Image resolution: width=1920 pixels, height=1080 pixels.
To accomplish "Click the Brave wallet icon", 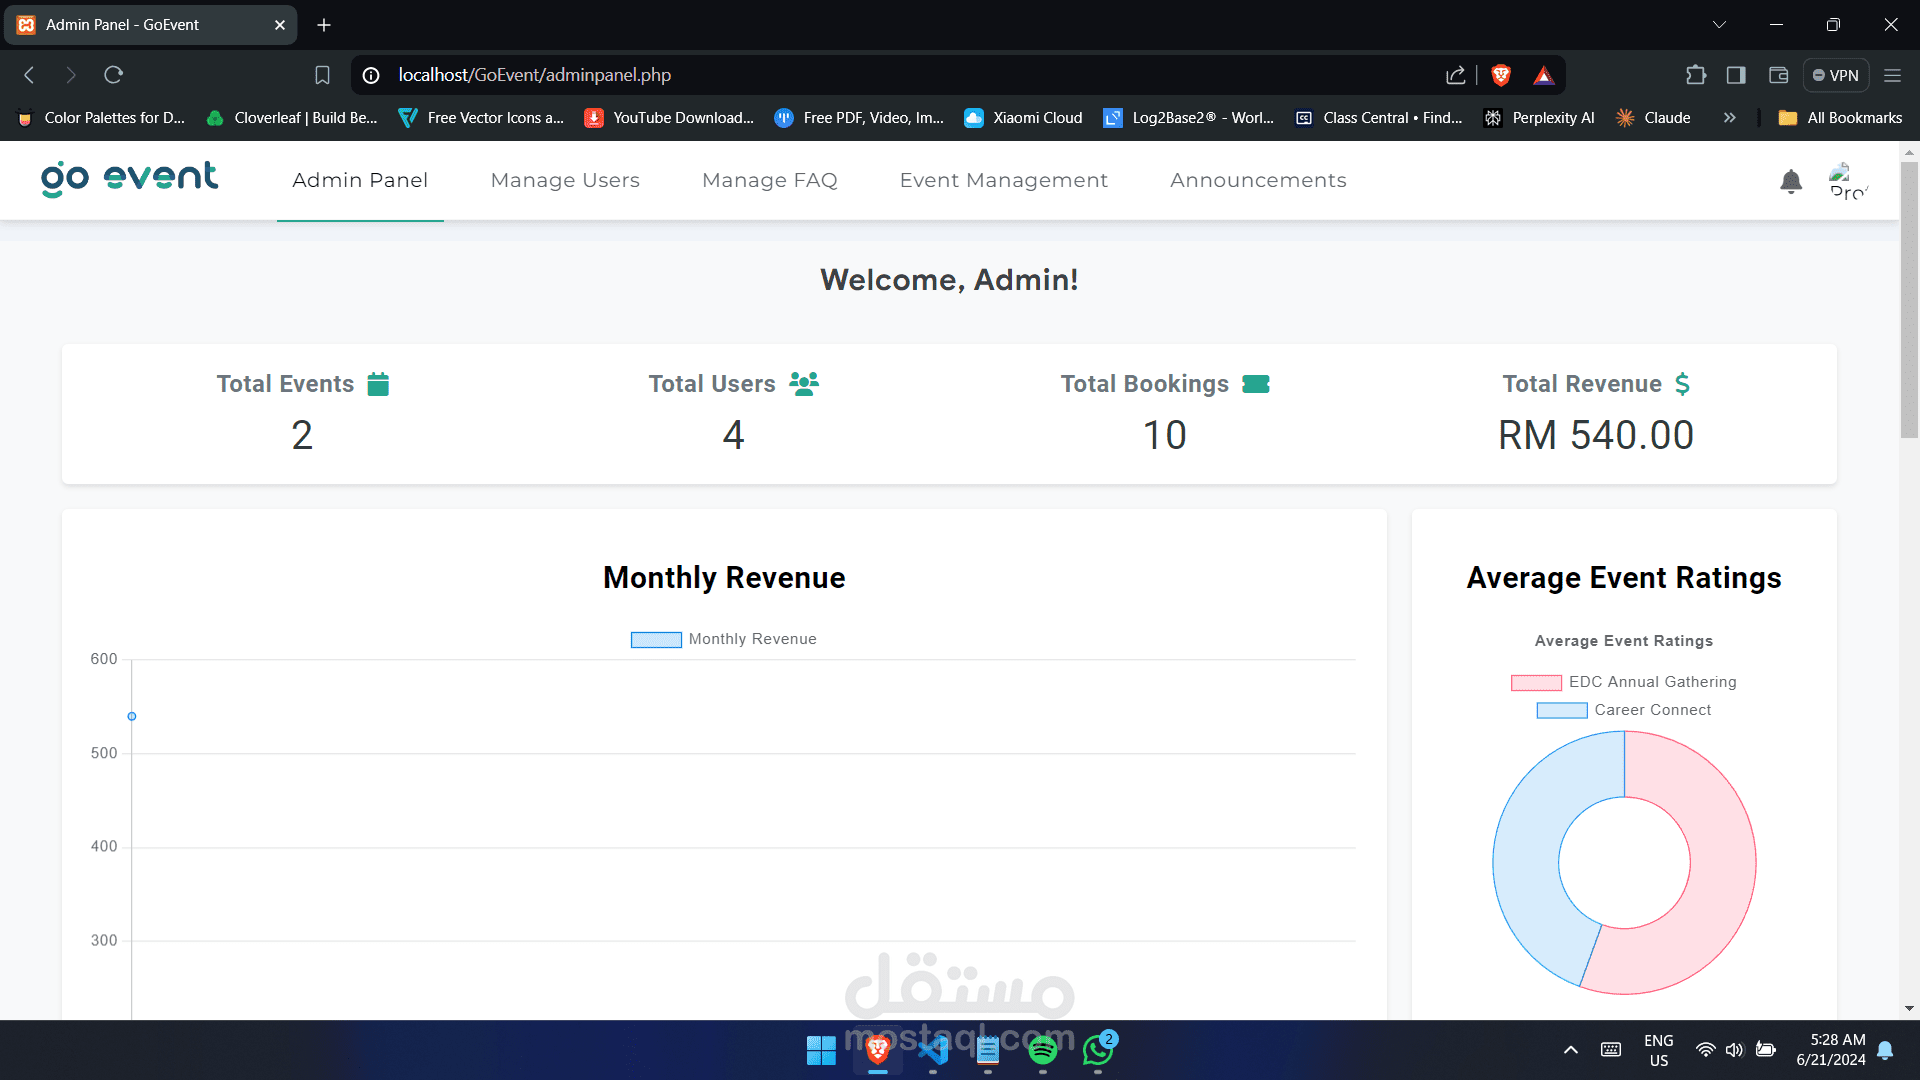I will (1778, 75).
